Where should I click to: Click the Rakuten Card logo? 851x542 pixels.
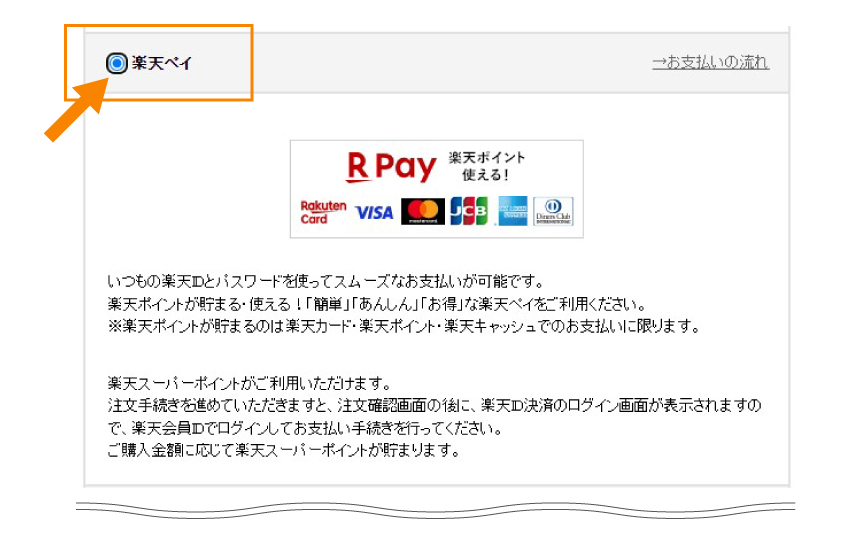(323, 212)
